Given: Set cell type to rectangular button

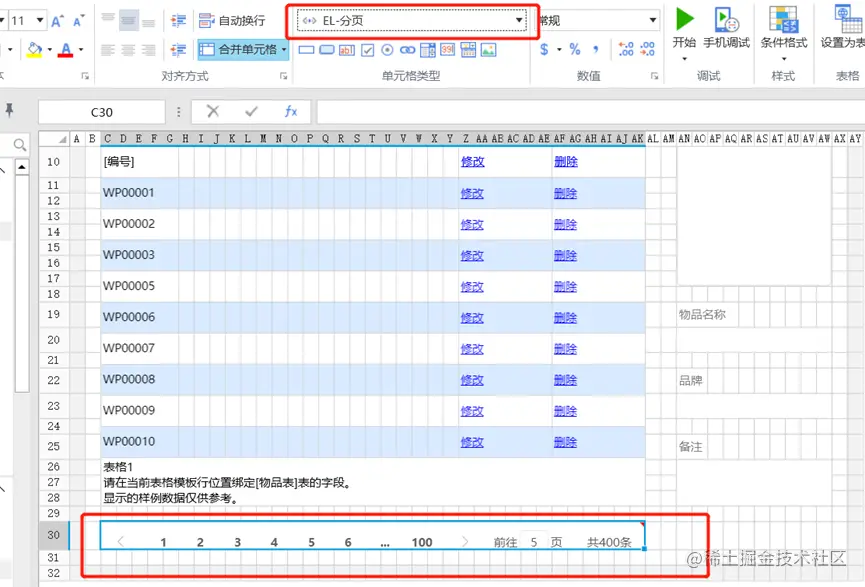Looking at the screenshot, I should coord(306,50).
